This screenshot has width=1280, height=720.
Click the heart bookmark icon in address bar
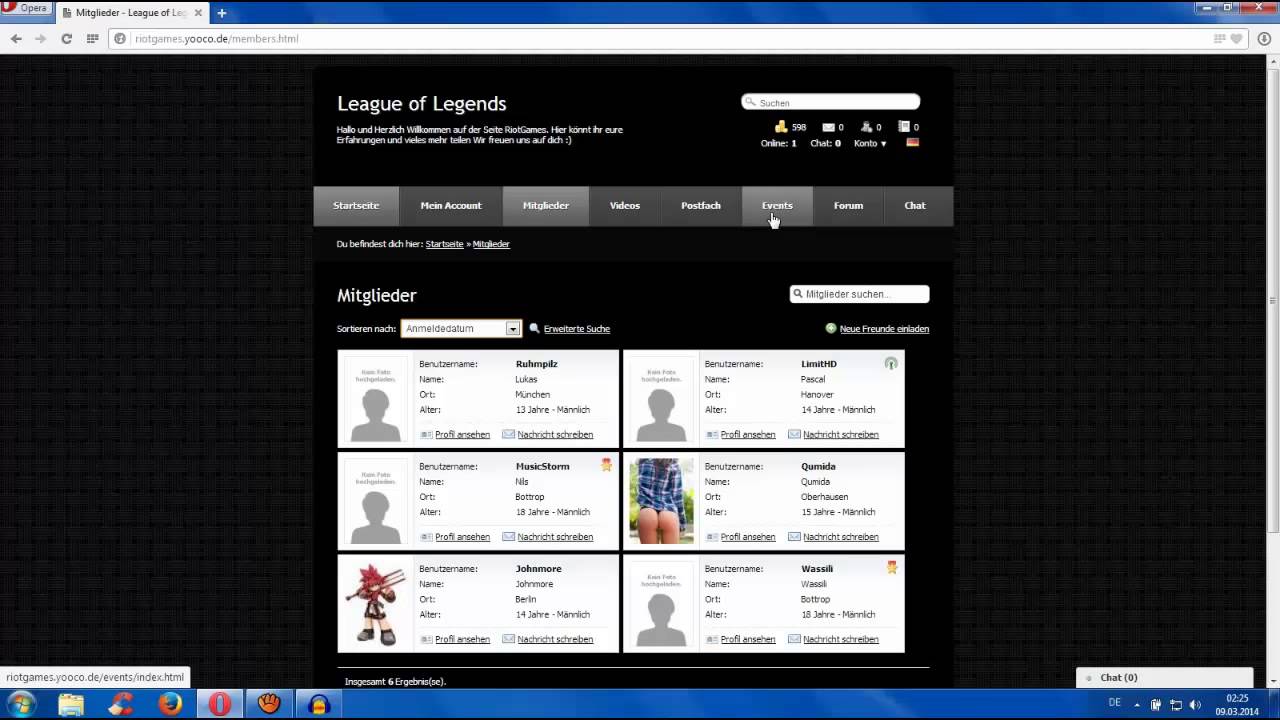[1237, 39]
